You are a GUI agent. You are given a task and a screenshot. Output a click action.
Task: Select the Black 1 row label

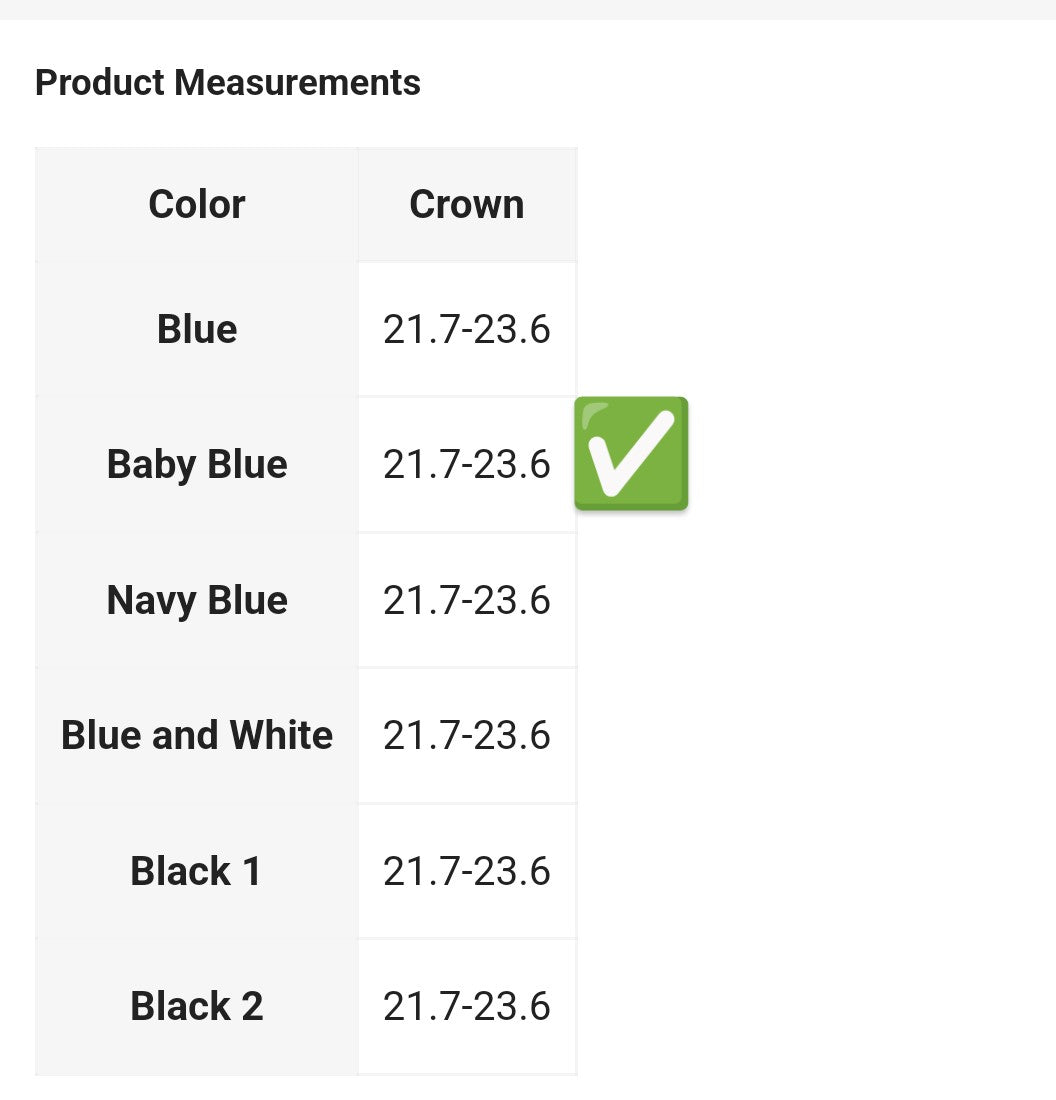(x=197, y=871)
